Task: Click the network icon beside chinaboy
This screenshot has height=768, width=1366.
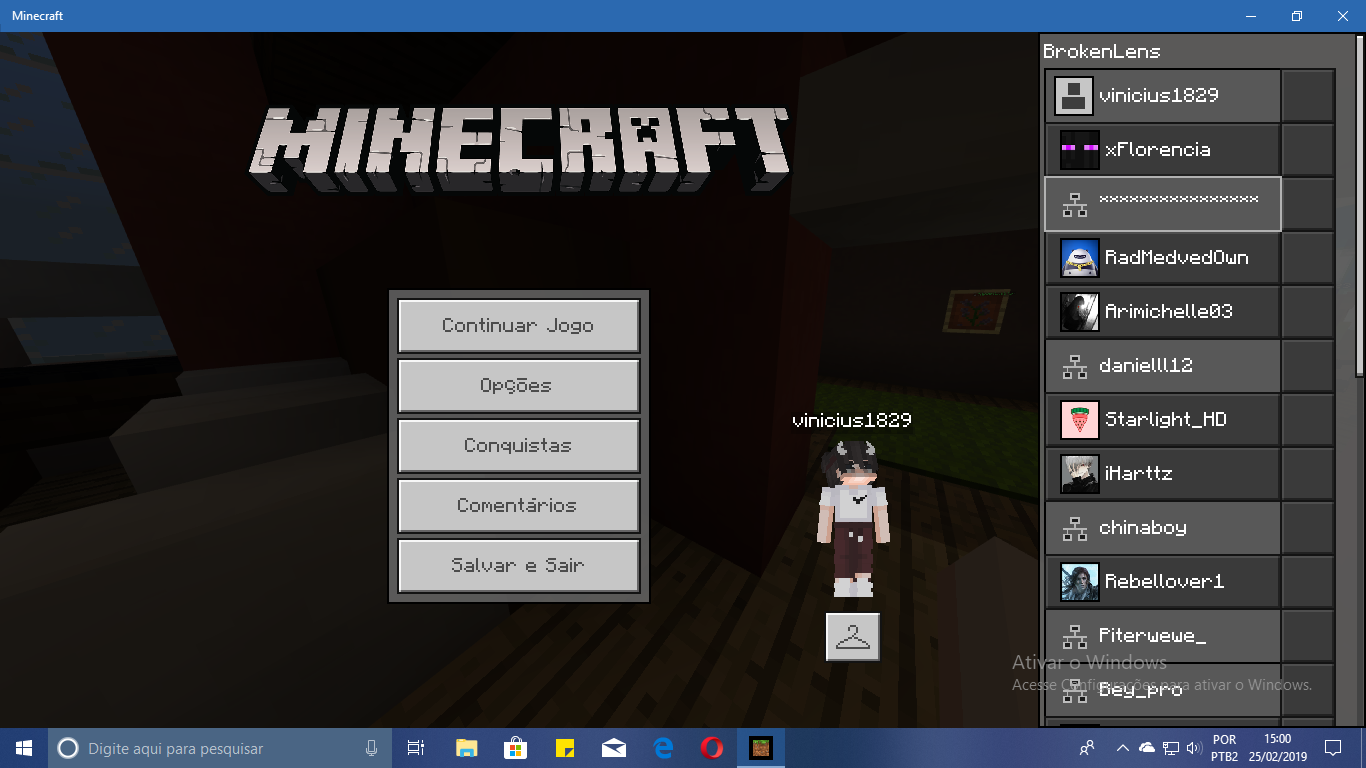Action: pos(1074,528)
